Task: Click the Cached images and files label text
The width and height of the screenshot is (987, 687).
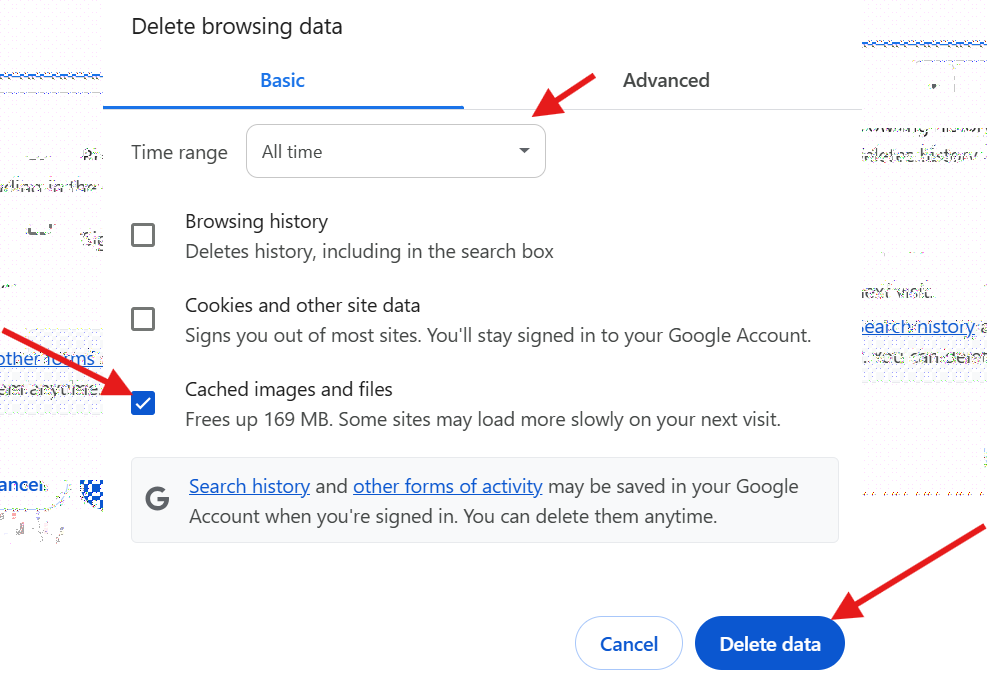Action: (289, 389)
